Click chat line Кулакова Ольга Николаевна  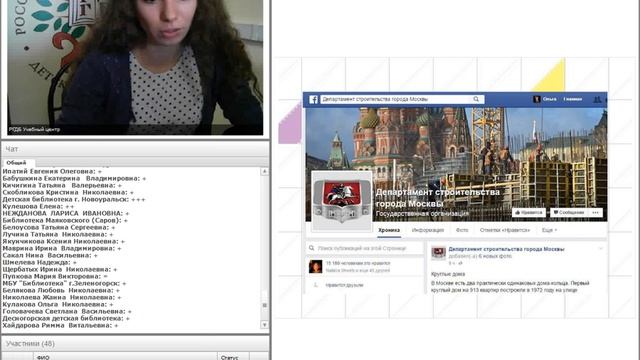click(58, 304)
